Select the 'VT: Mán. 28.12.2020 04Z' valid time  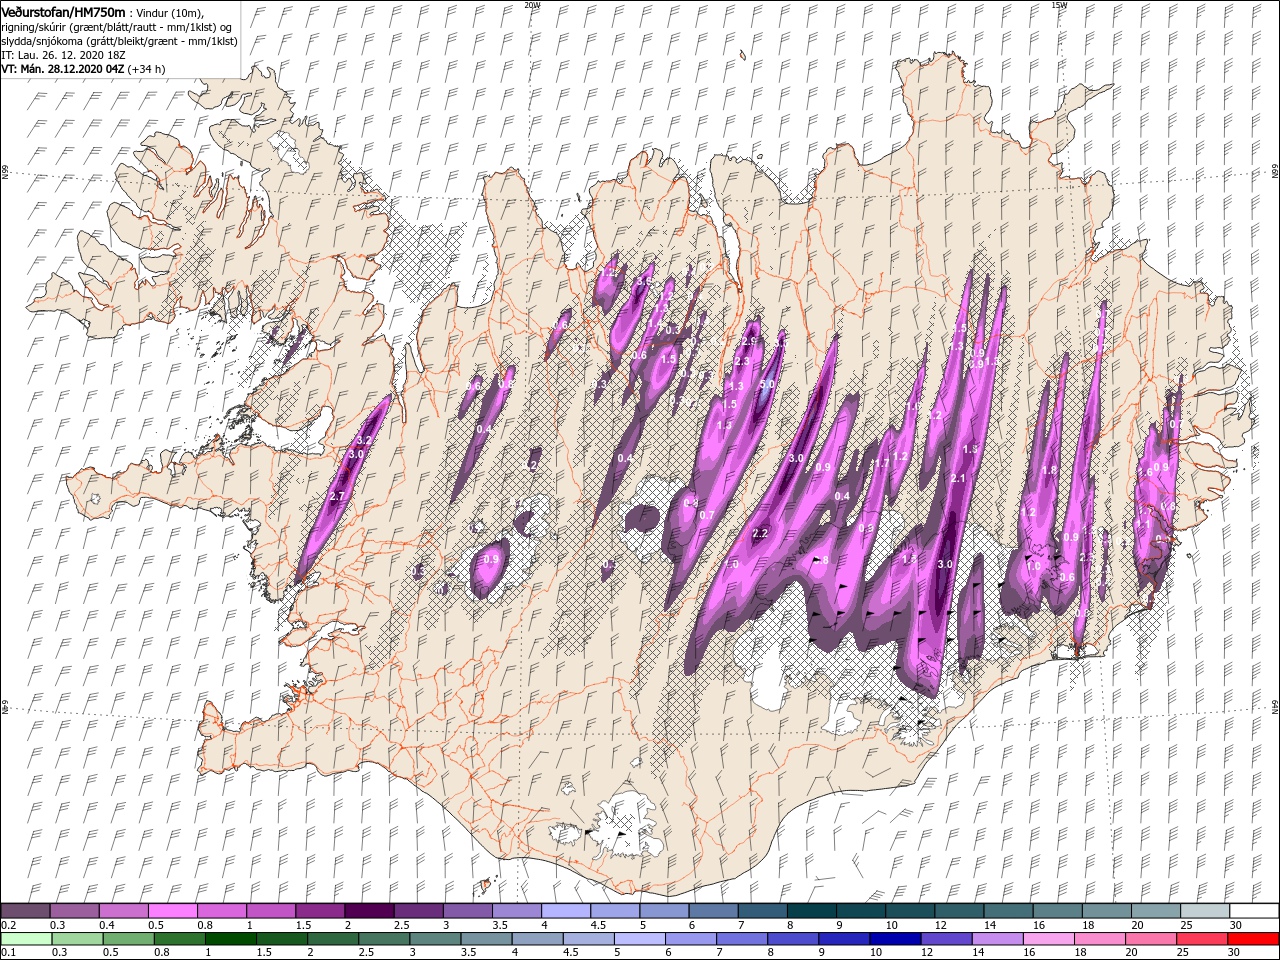click(x=63, y=70)
